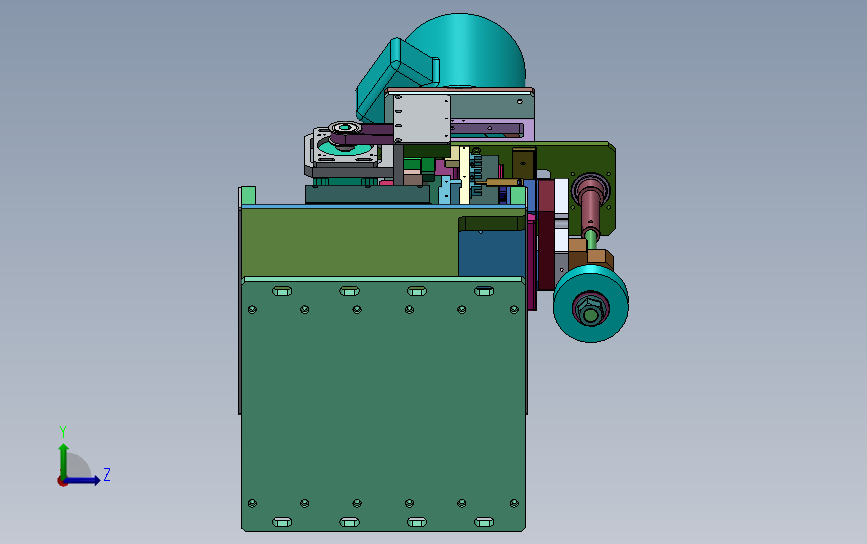This screenshot has height=544, width=867.
Task: Click the blue Z axis arrow of the triad
Action: point(83,480)
